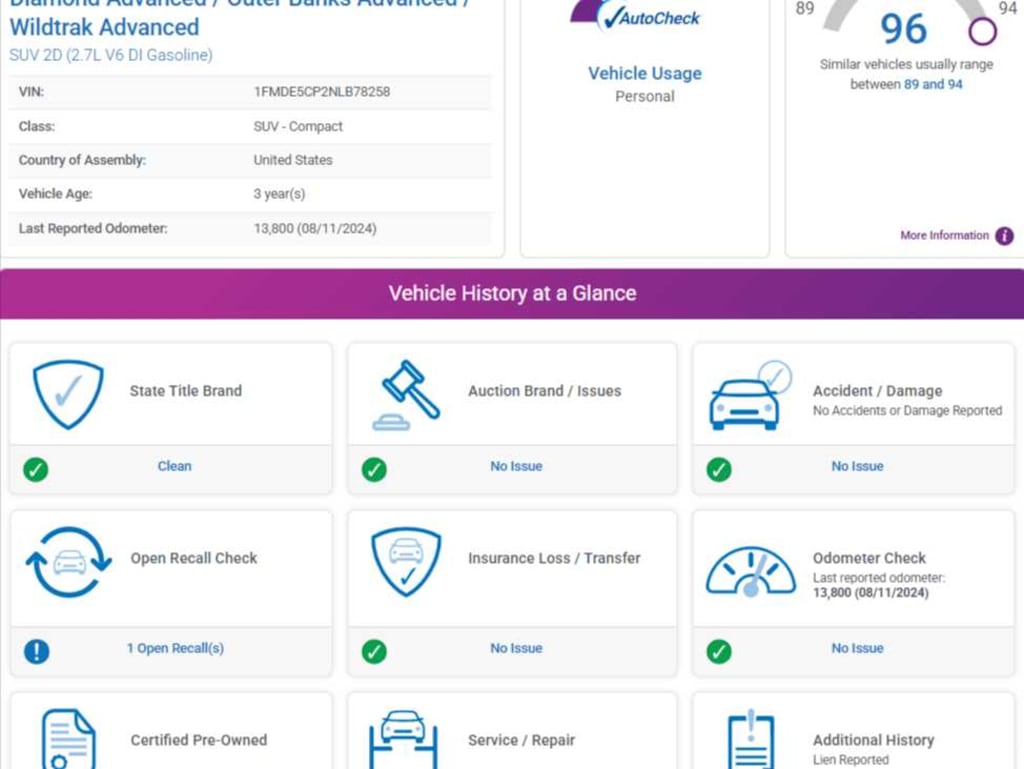
Task: Open the More Information link
Action: click(x=944, y=236)
